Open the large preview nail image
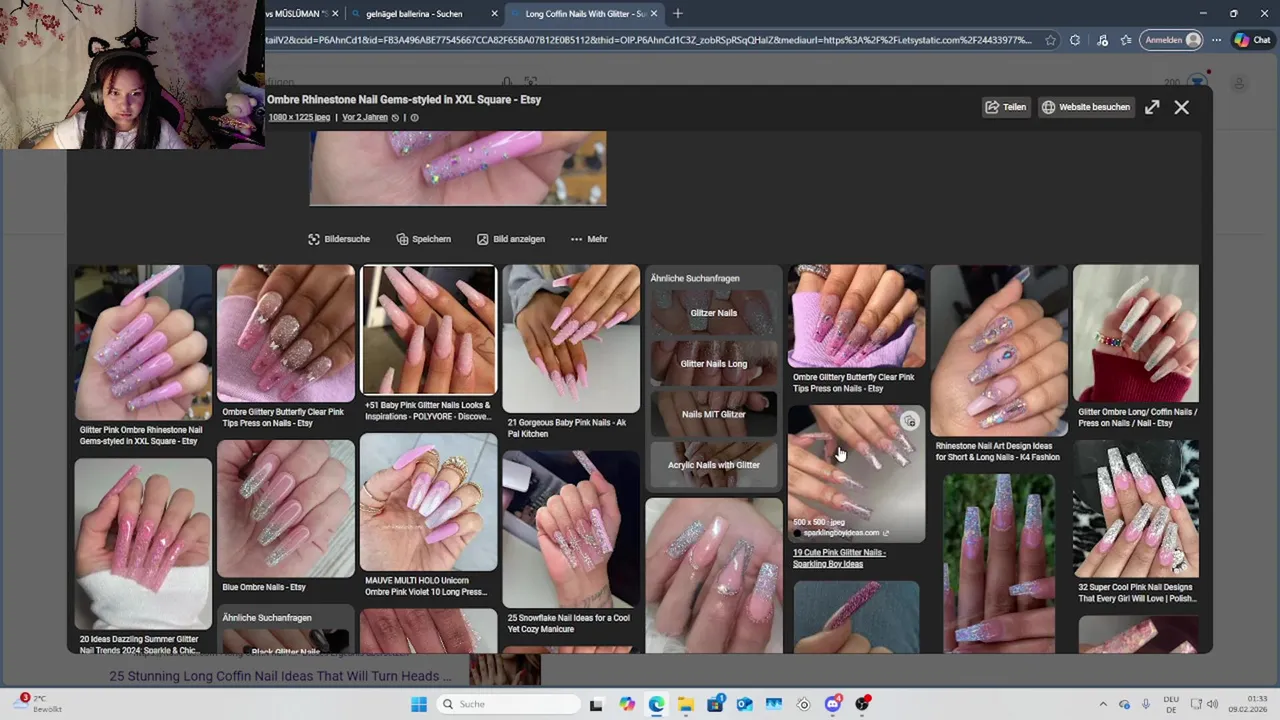The height and width of the screenshot is (720, 1280). pos(458,168)
